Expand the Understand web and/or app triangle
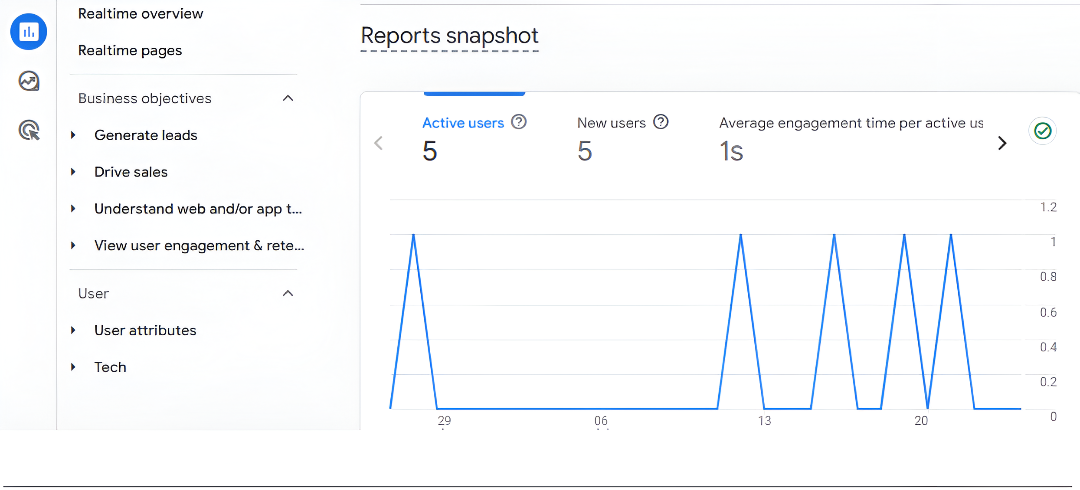Screen dimensions: 1080x490 [x=73, y=209]
